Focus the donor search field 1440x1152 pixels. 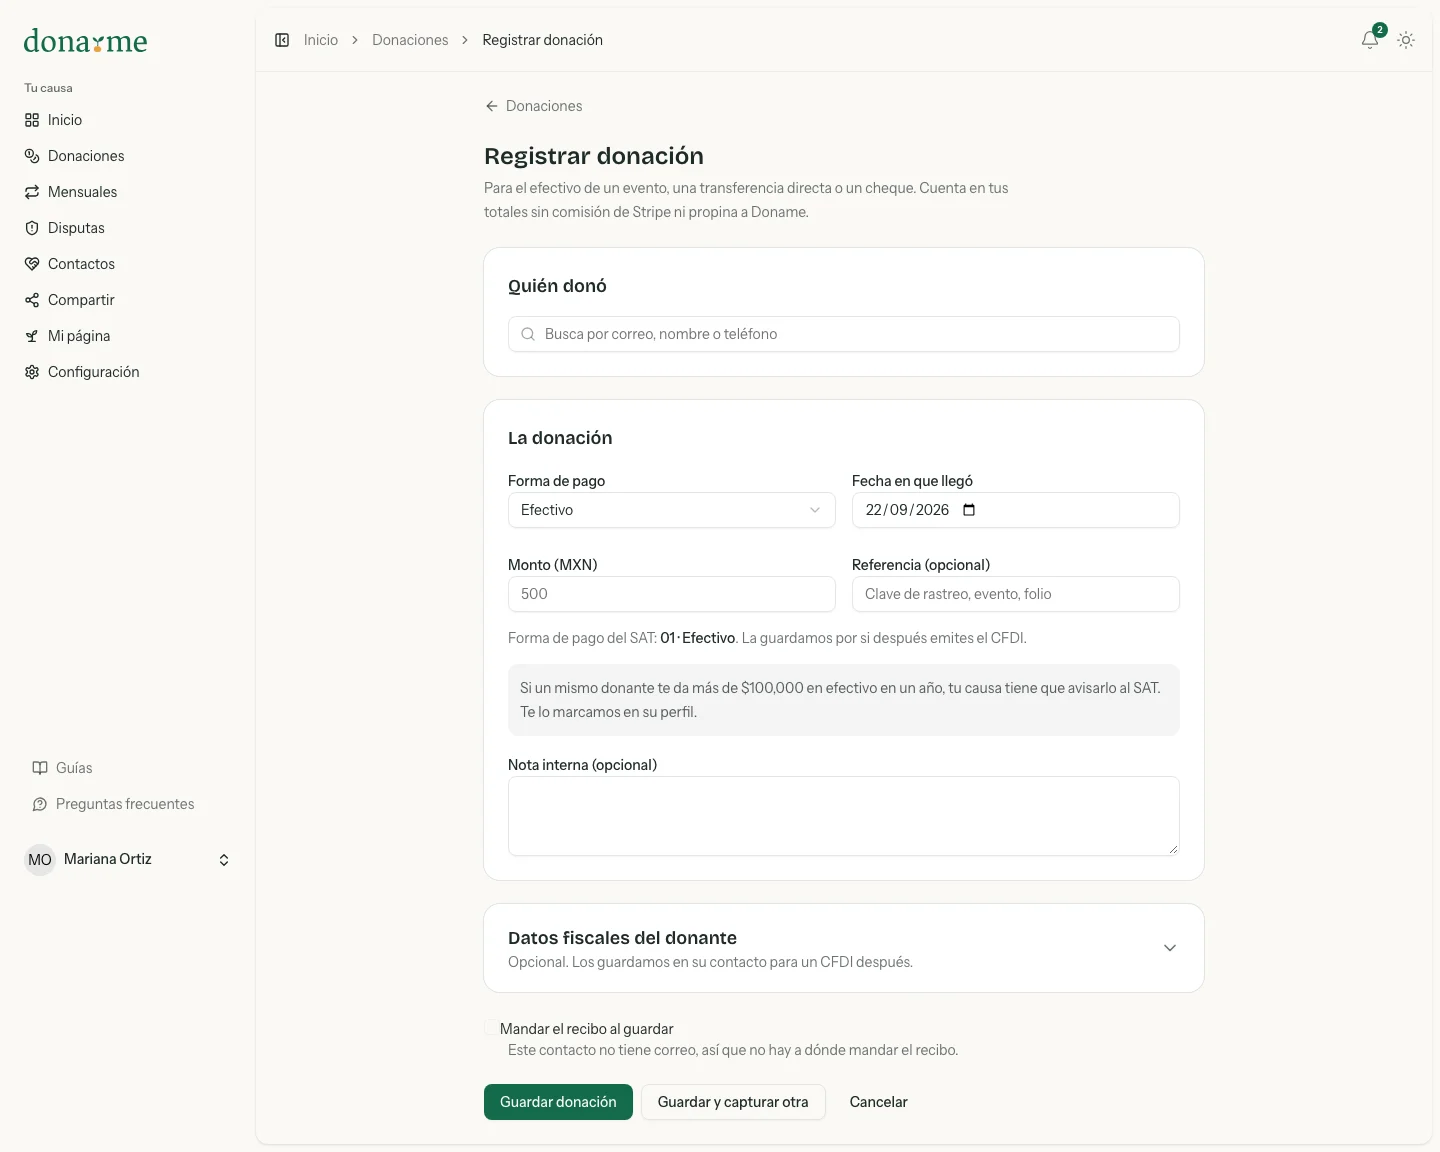click(844, 334)
